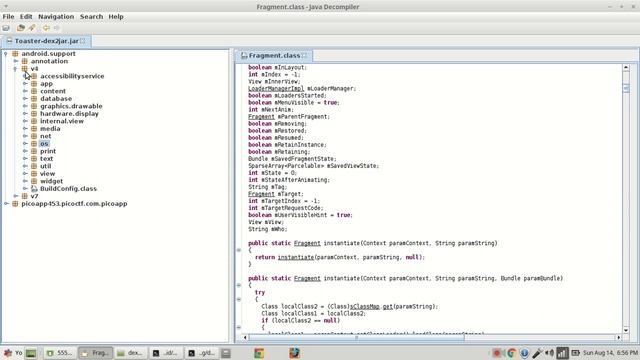Click the battery indicator tray icon
Viewport: 640px width, 360px height.
pos(576,353)
